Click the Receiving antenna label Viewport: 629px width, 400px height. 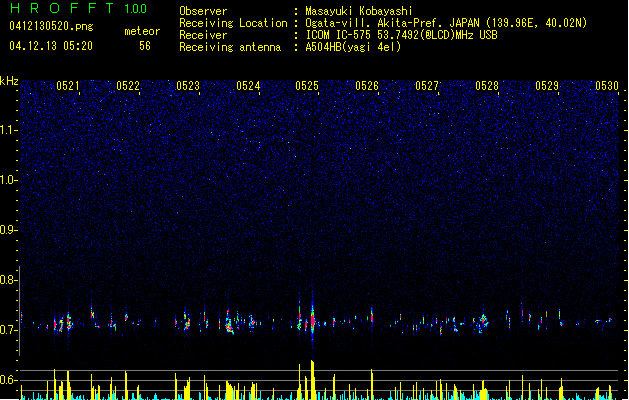[230, 47]
